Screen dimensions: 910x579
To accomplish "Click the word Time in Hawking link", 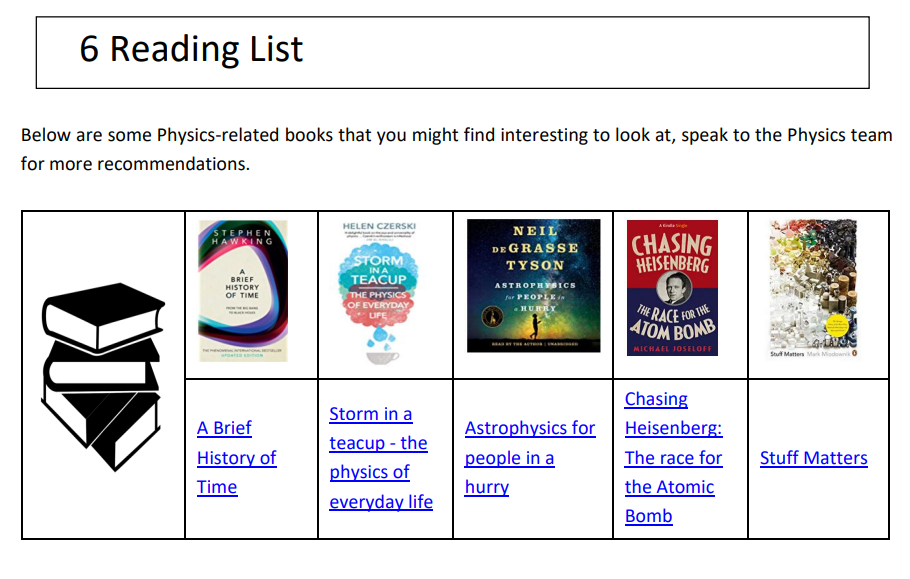I will tap(217, 487).
